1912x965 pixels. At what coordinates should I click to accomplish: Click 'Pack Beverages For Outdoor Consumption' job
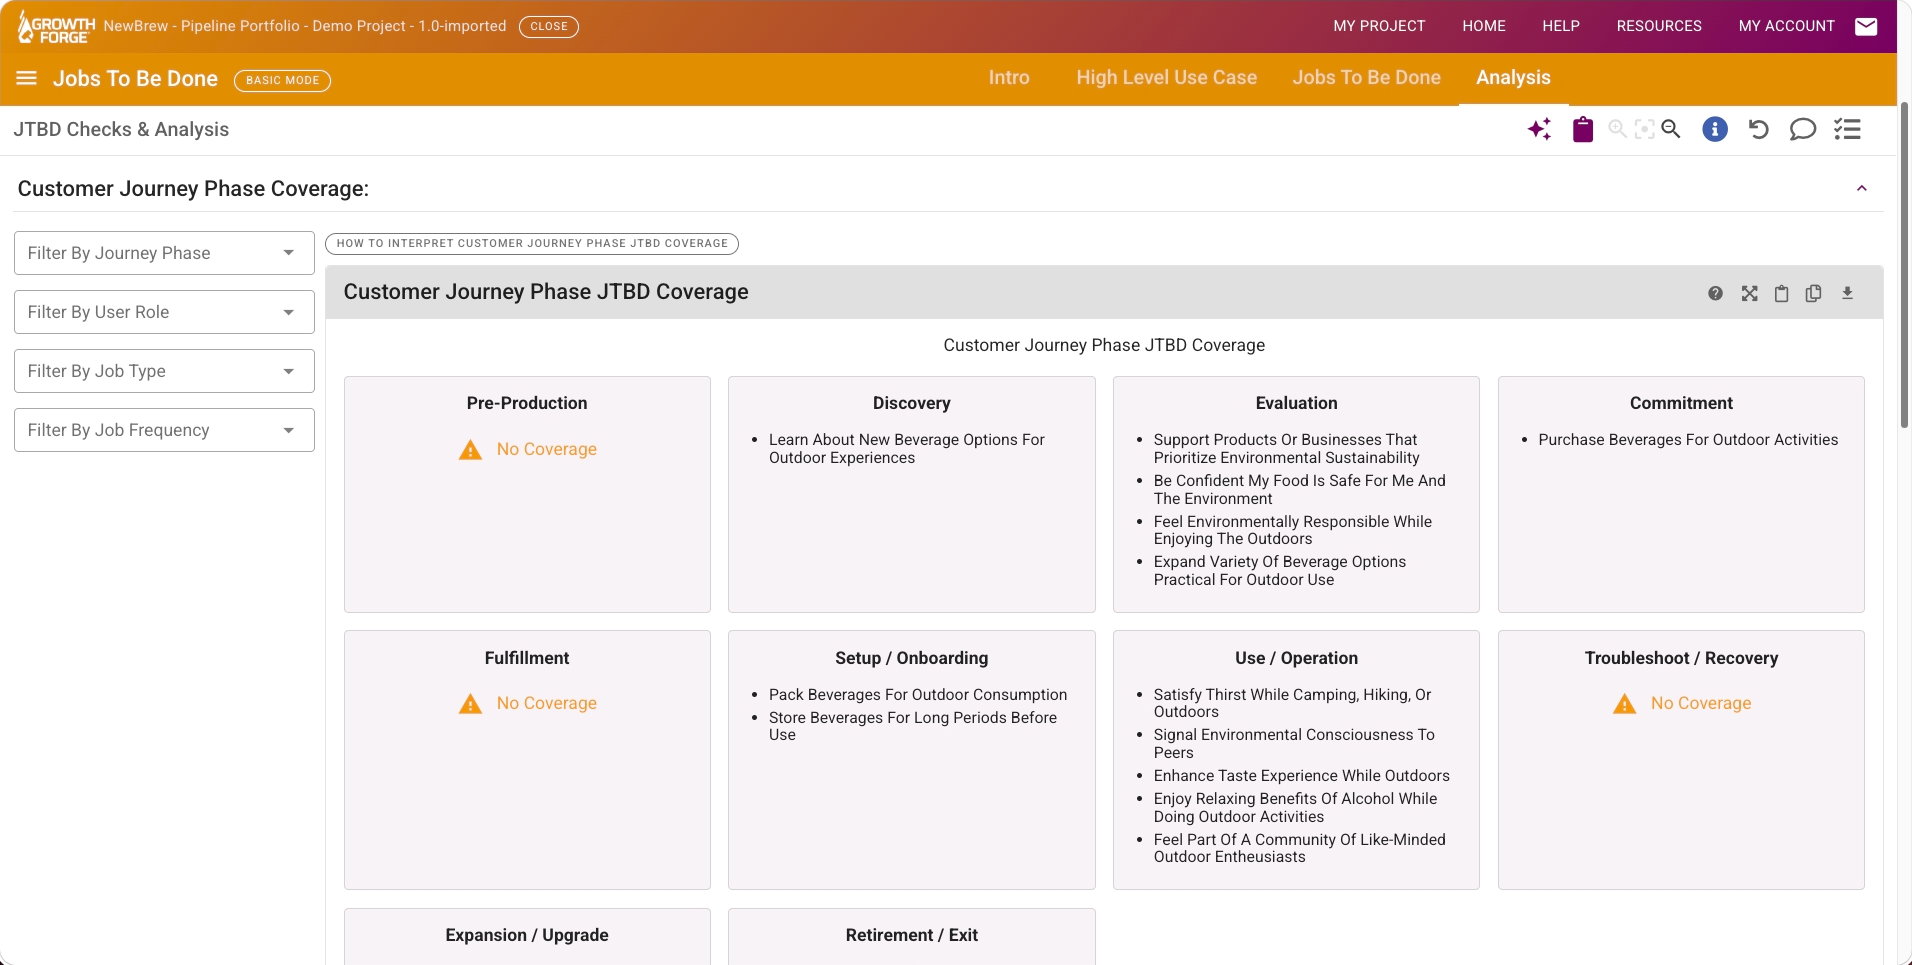click(918, 695)
